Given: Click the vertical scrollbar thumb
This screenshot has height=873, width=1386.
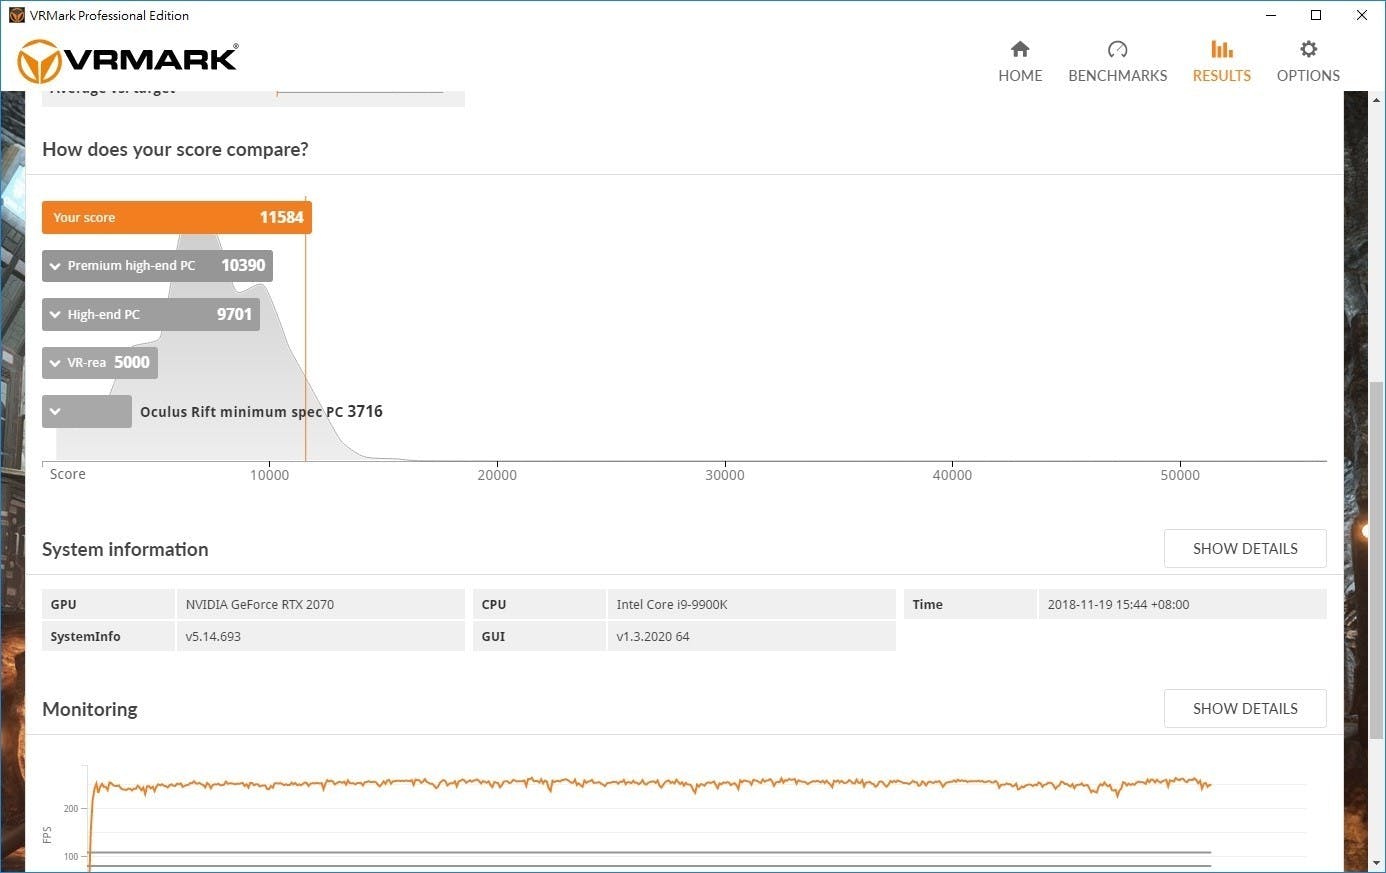Looking at the screenshot, I should click(1376, 560).
